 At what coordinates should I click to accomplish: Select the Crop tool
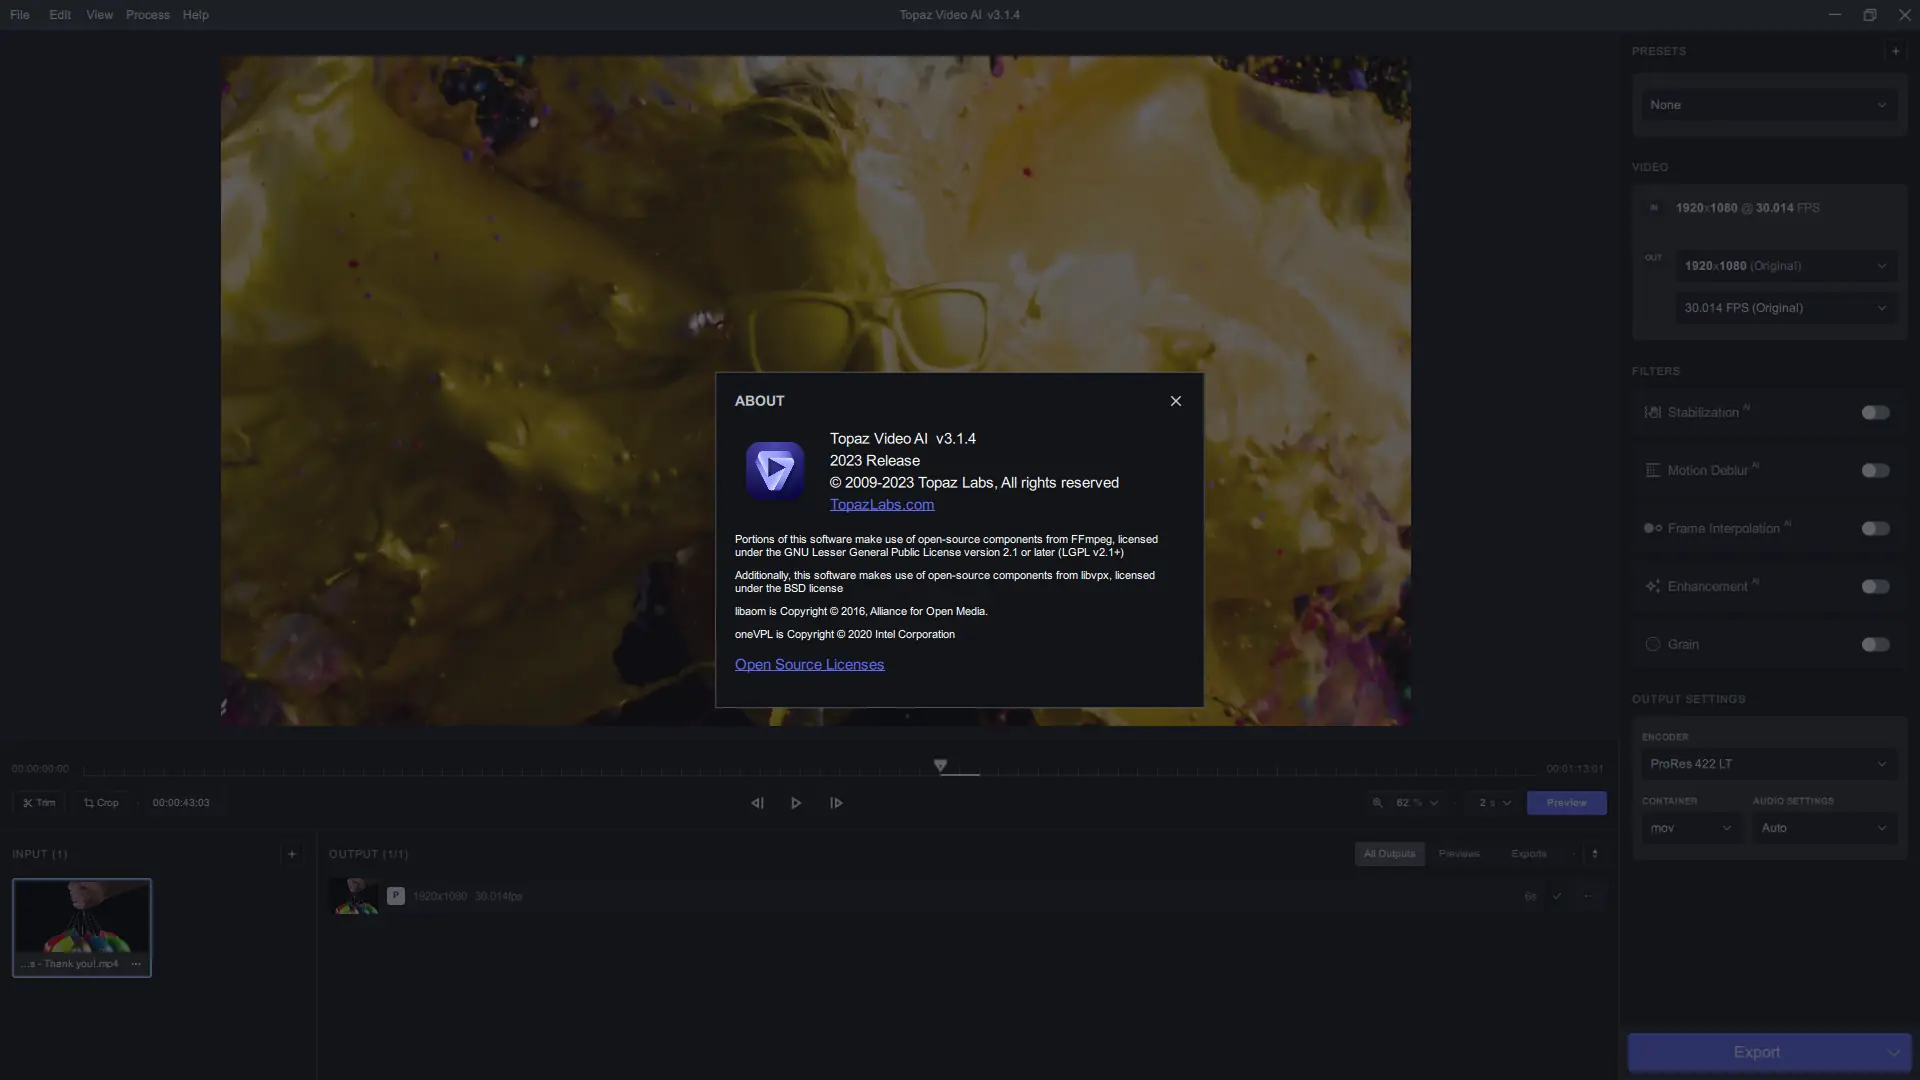tap(101, 803)
